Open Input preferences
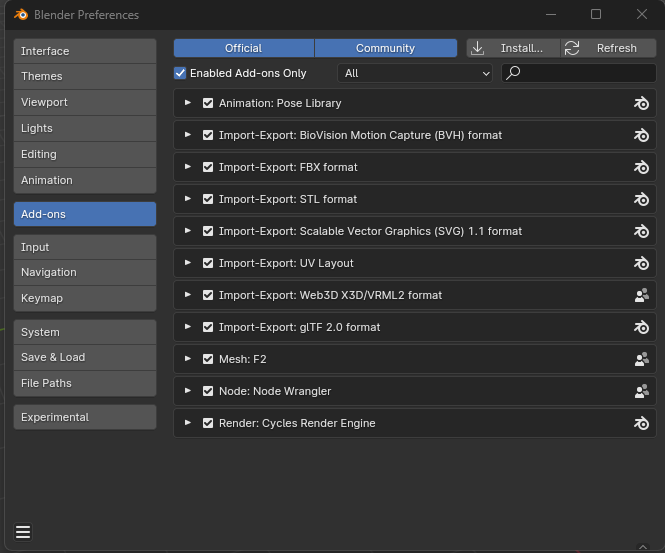 pyautogui.click(x=85, y=247)
